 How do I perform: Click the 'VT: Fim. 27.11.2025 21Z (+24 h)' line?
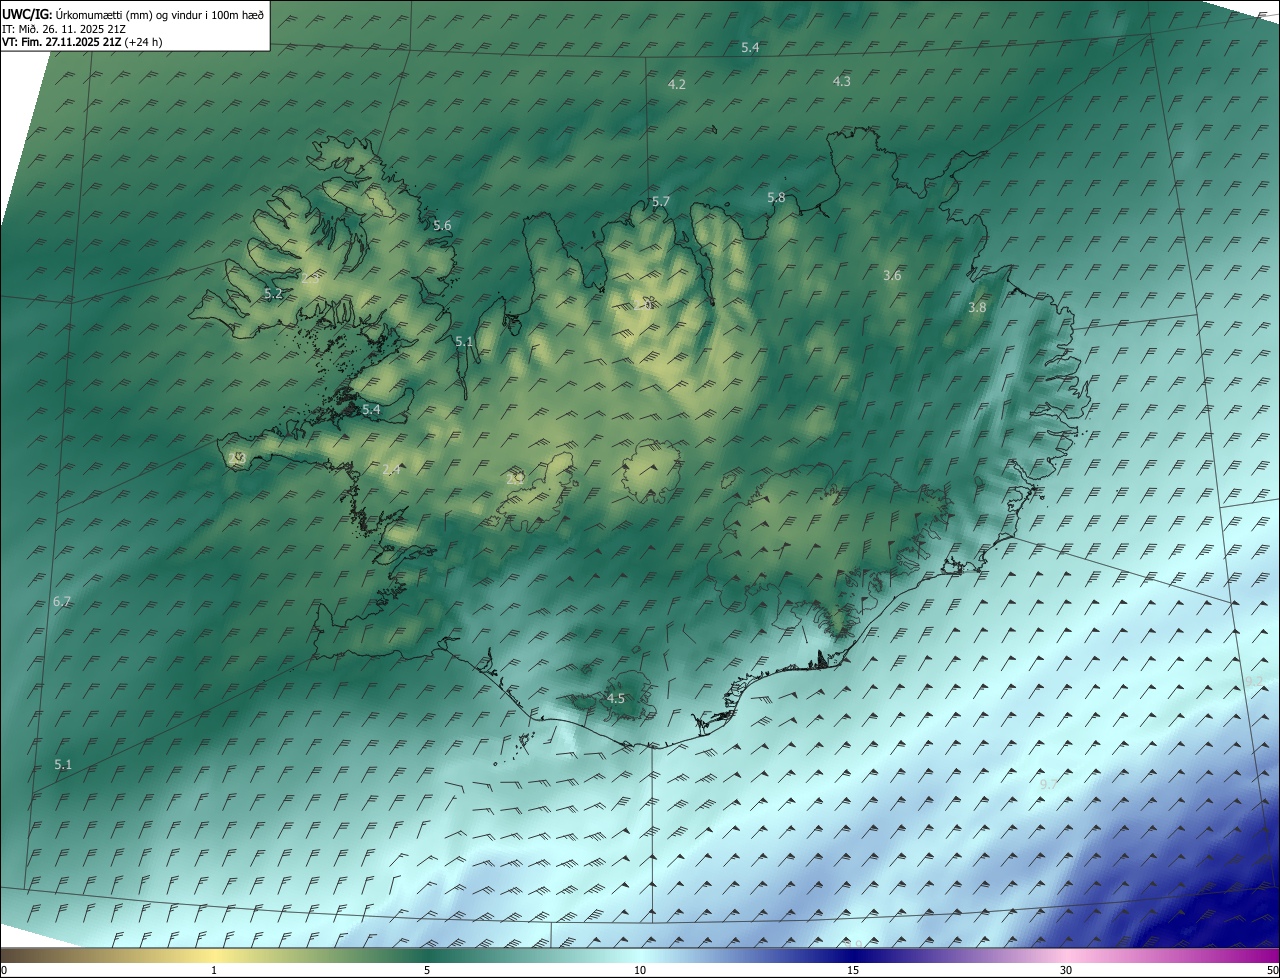pos(82,42)
